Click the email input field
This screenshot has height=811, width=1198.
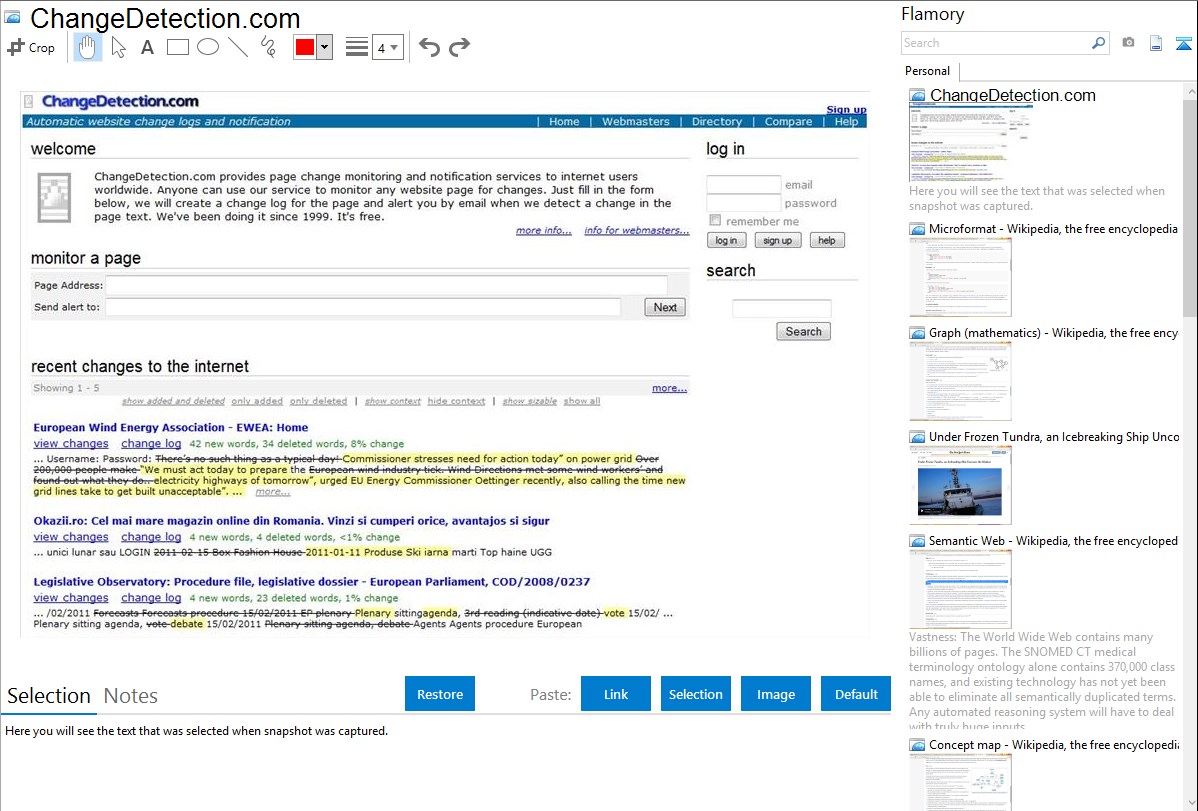[743, 184]
